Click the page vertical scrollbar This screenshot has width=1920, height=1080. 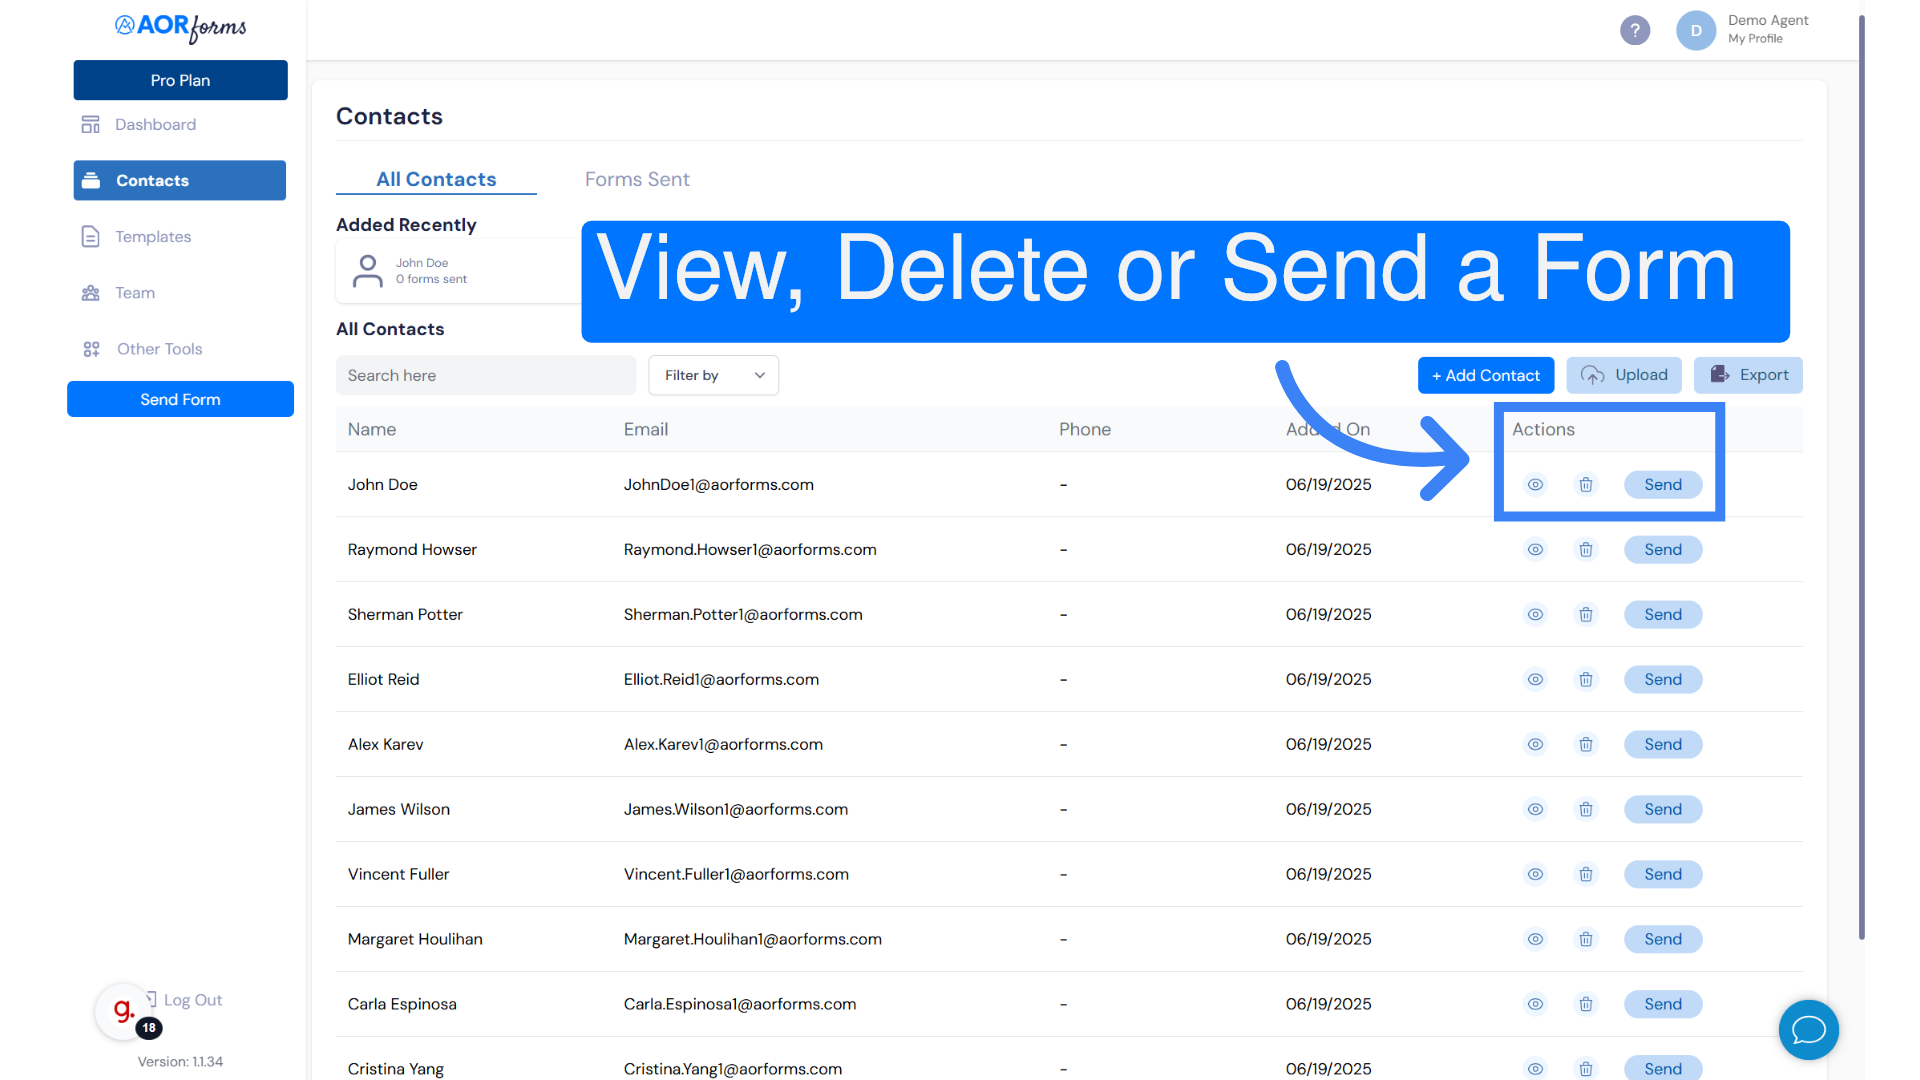point(1861,480)
